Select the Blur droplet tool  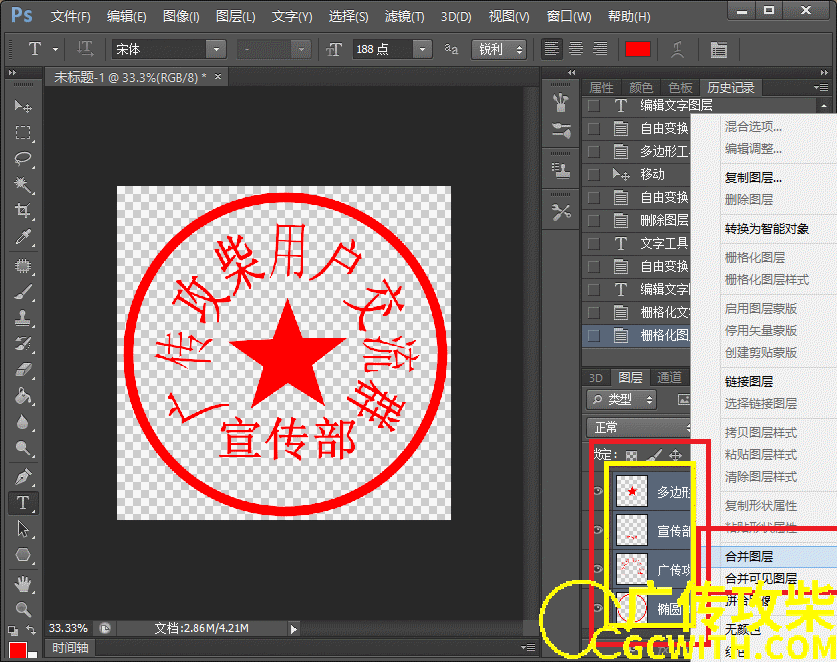(x=23, y=422)
